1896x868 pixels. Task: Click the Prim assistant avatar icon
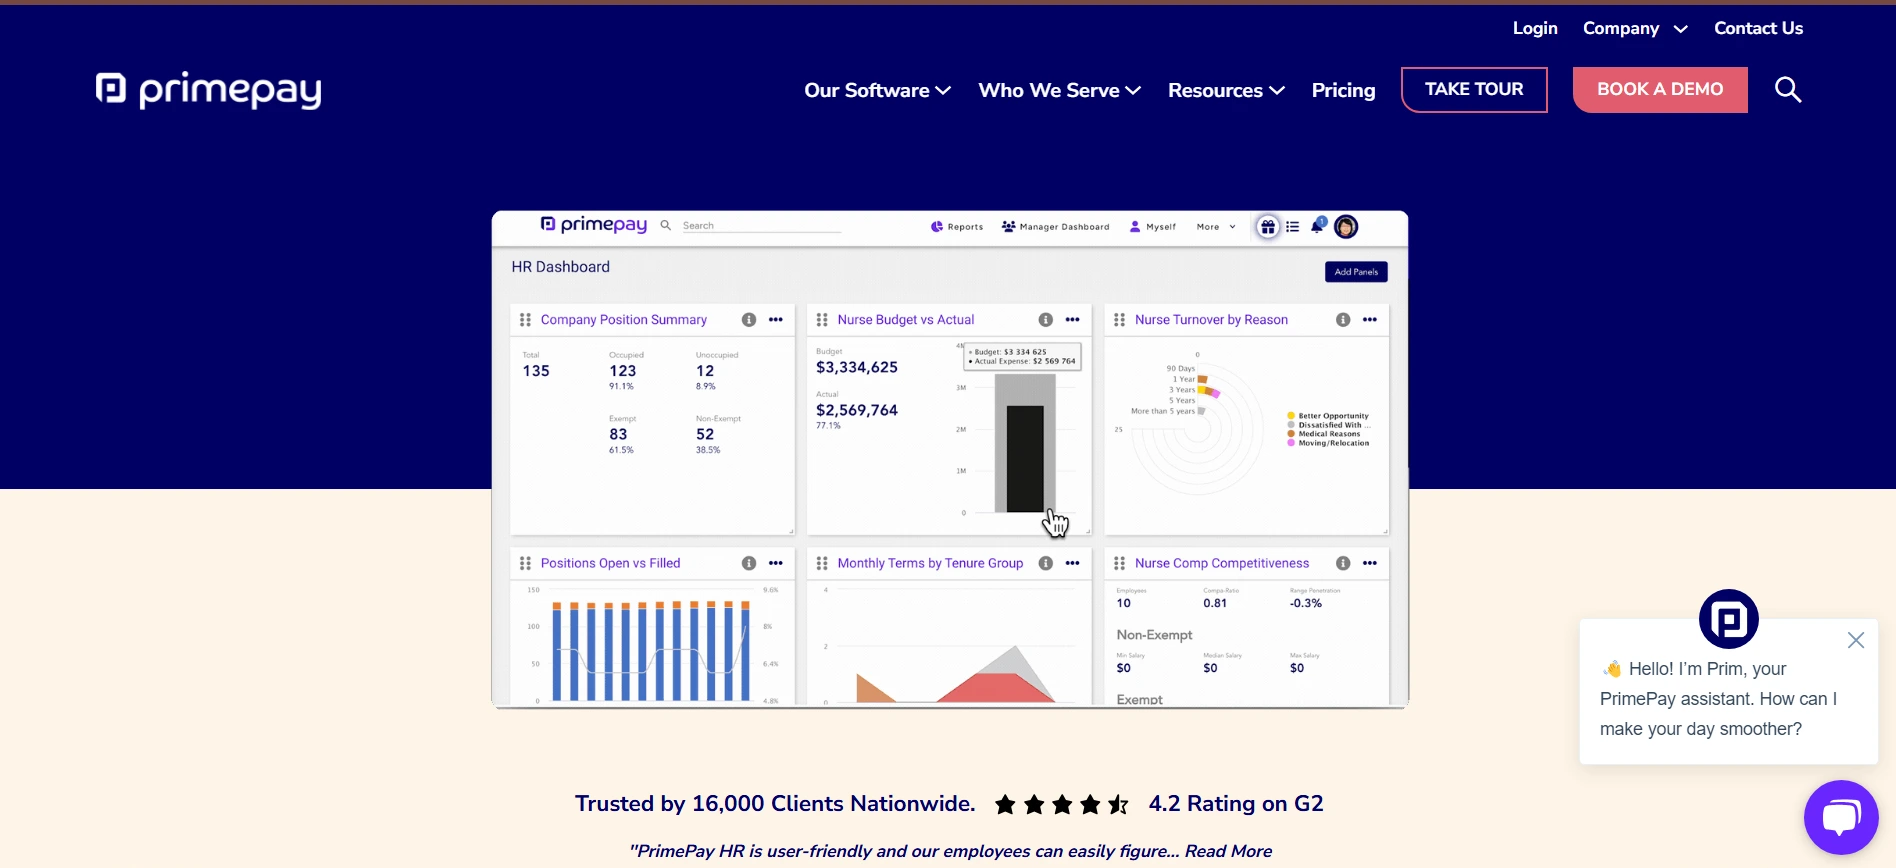(1729, 619)
